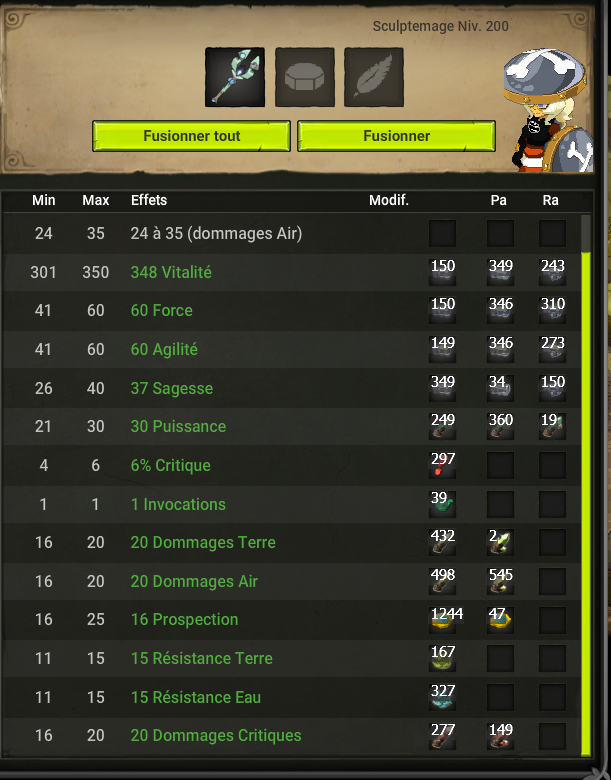Use the 273 Agilité Ra rune
The image size is (611, 780).
552,349
